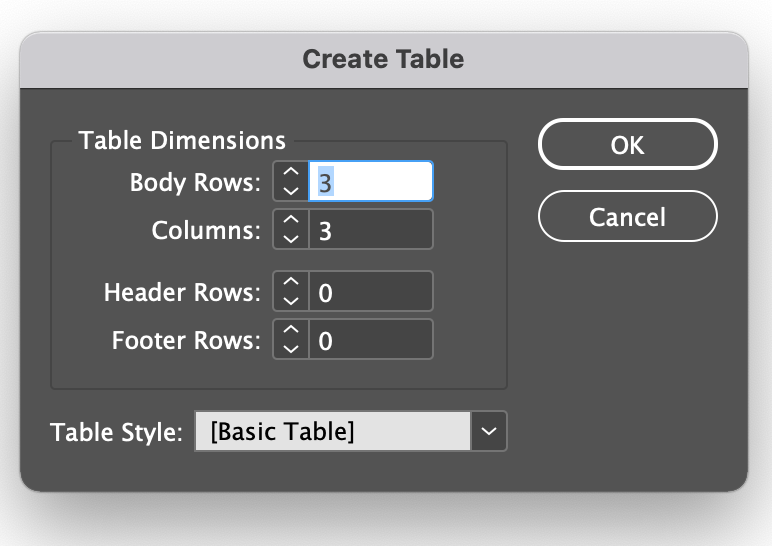Click the "Body Rows:" label

(195, 183)
